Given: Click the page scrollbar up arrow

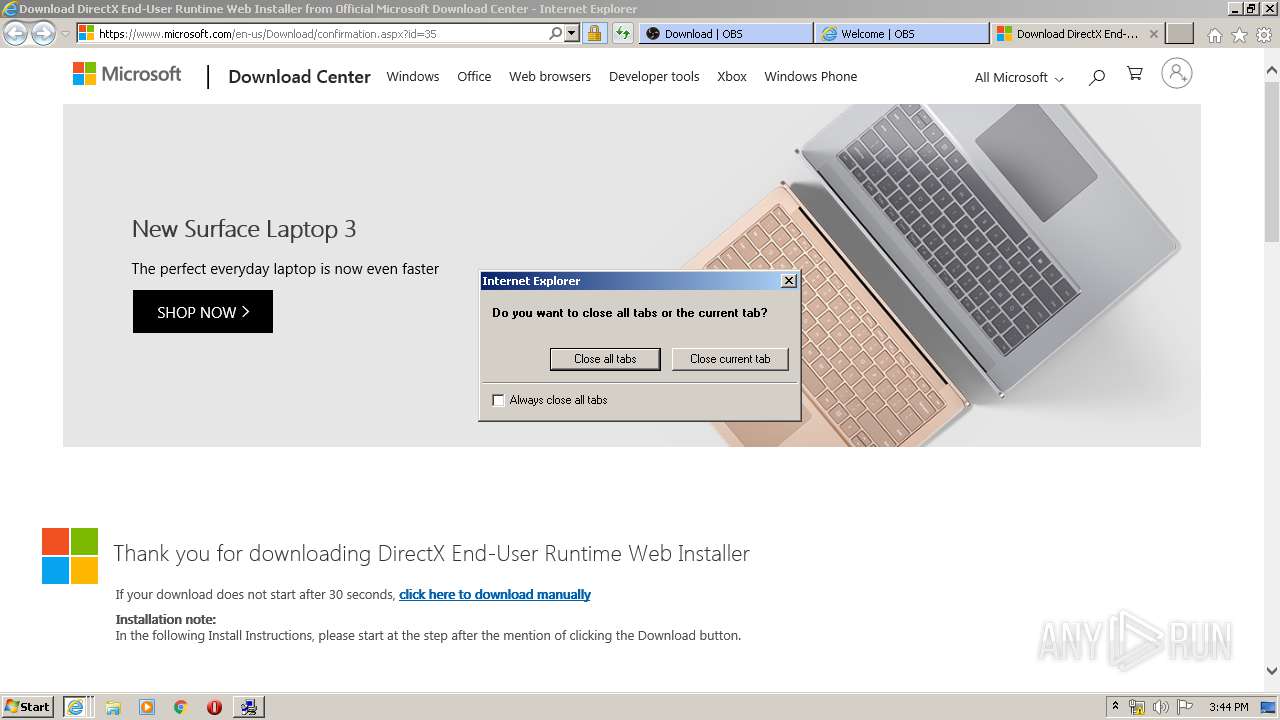Looking at the screenshot, I should click(1272, 71).
